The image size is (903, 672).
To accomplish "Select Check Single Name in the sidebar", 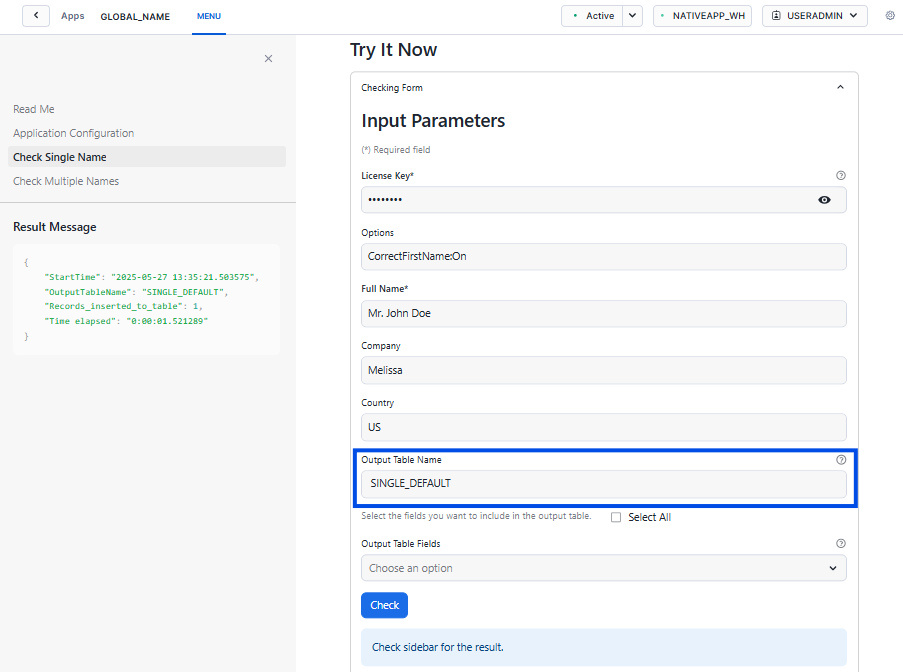I will click(147, 157).
